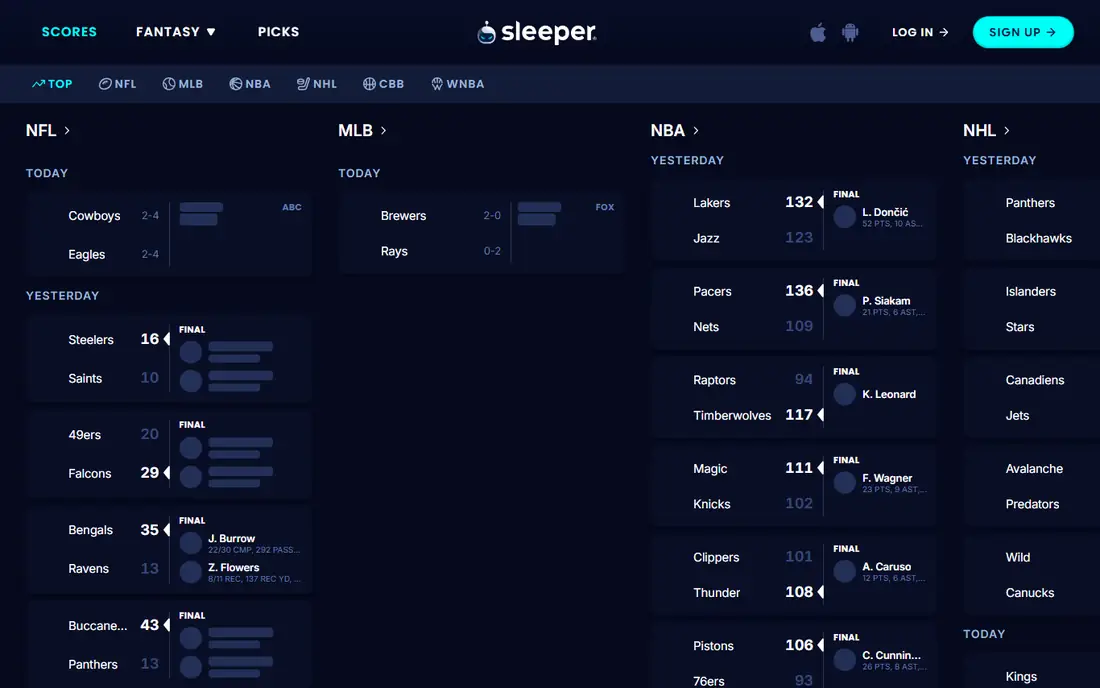Open the SCORES page in the header

point(69,32)
